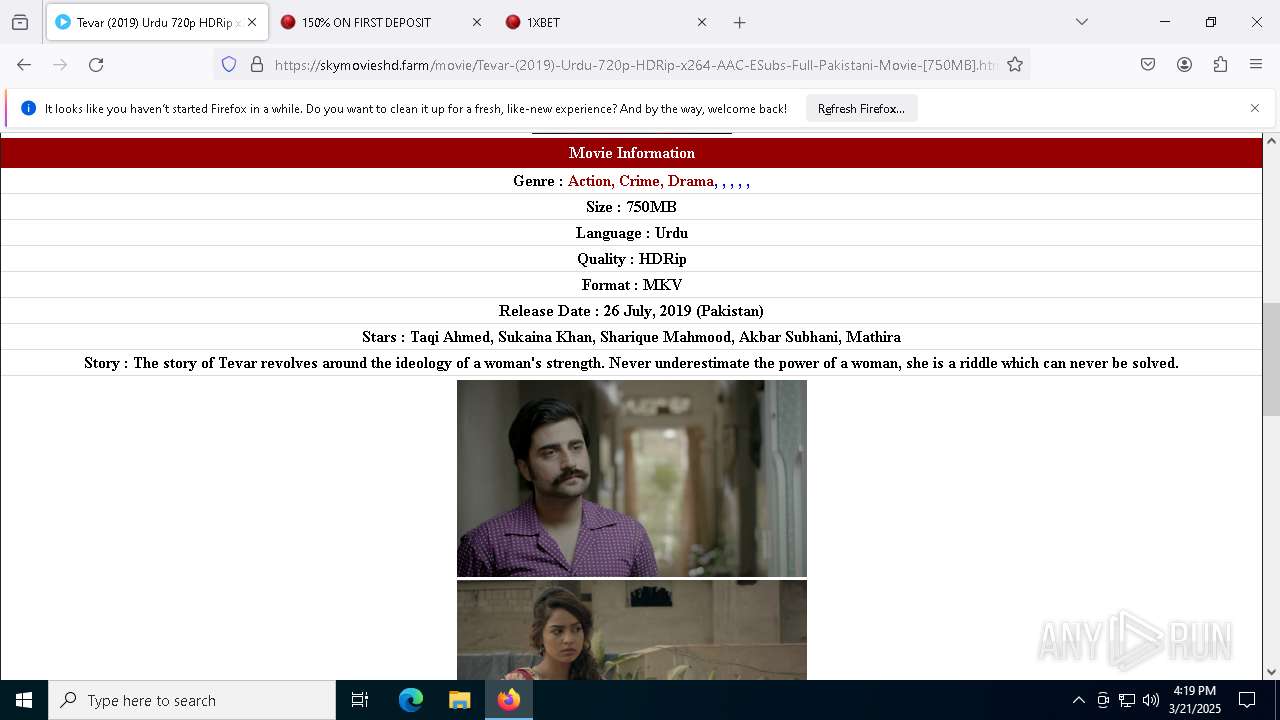Screen dimensions: 1280x720
Task: Dismiss the Firefox refresh notification bar
Action: [1255, 108]
